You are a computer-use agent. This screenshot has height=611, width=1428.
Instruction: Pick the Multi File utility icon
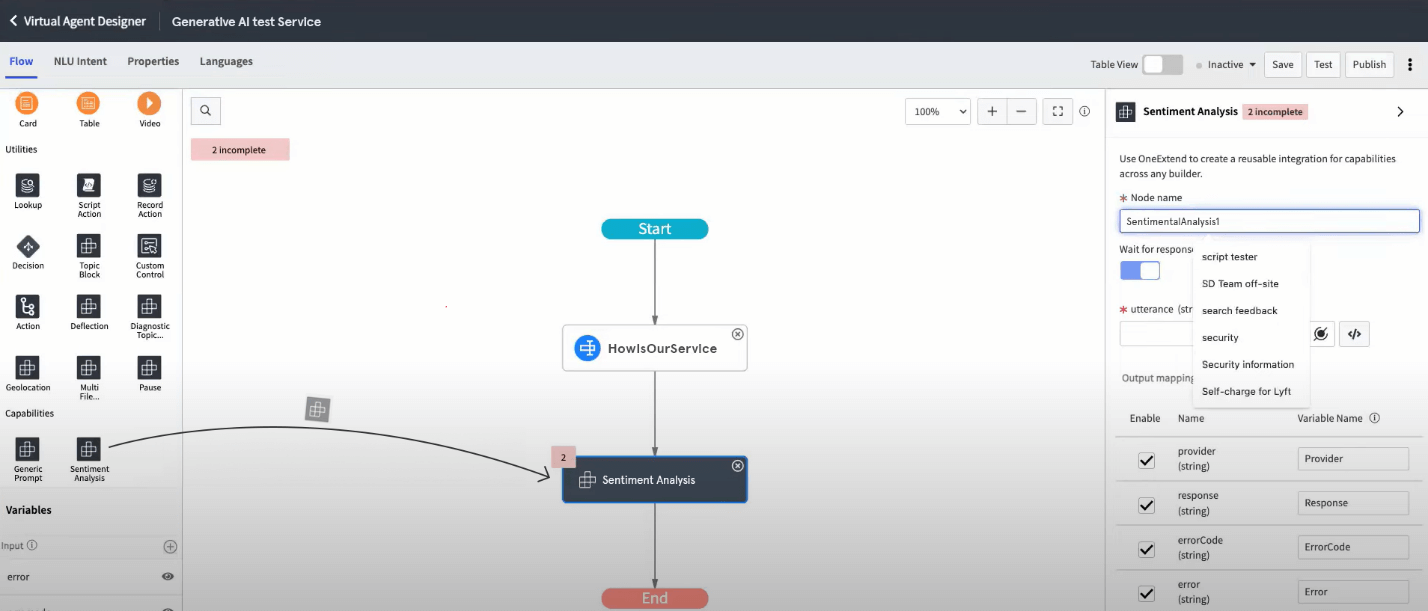[x=89, y=367]
